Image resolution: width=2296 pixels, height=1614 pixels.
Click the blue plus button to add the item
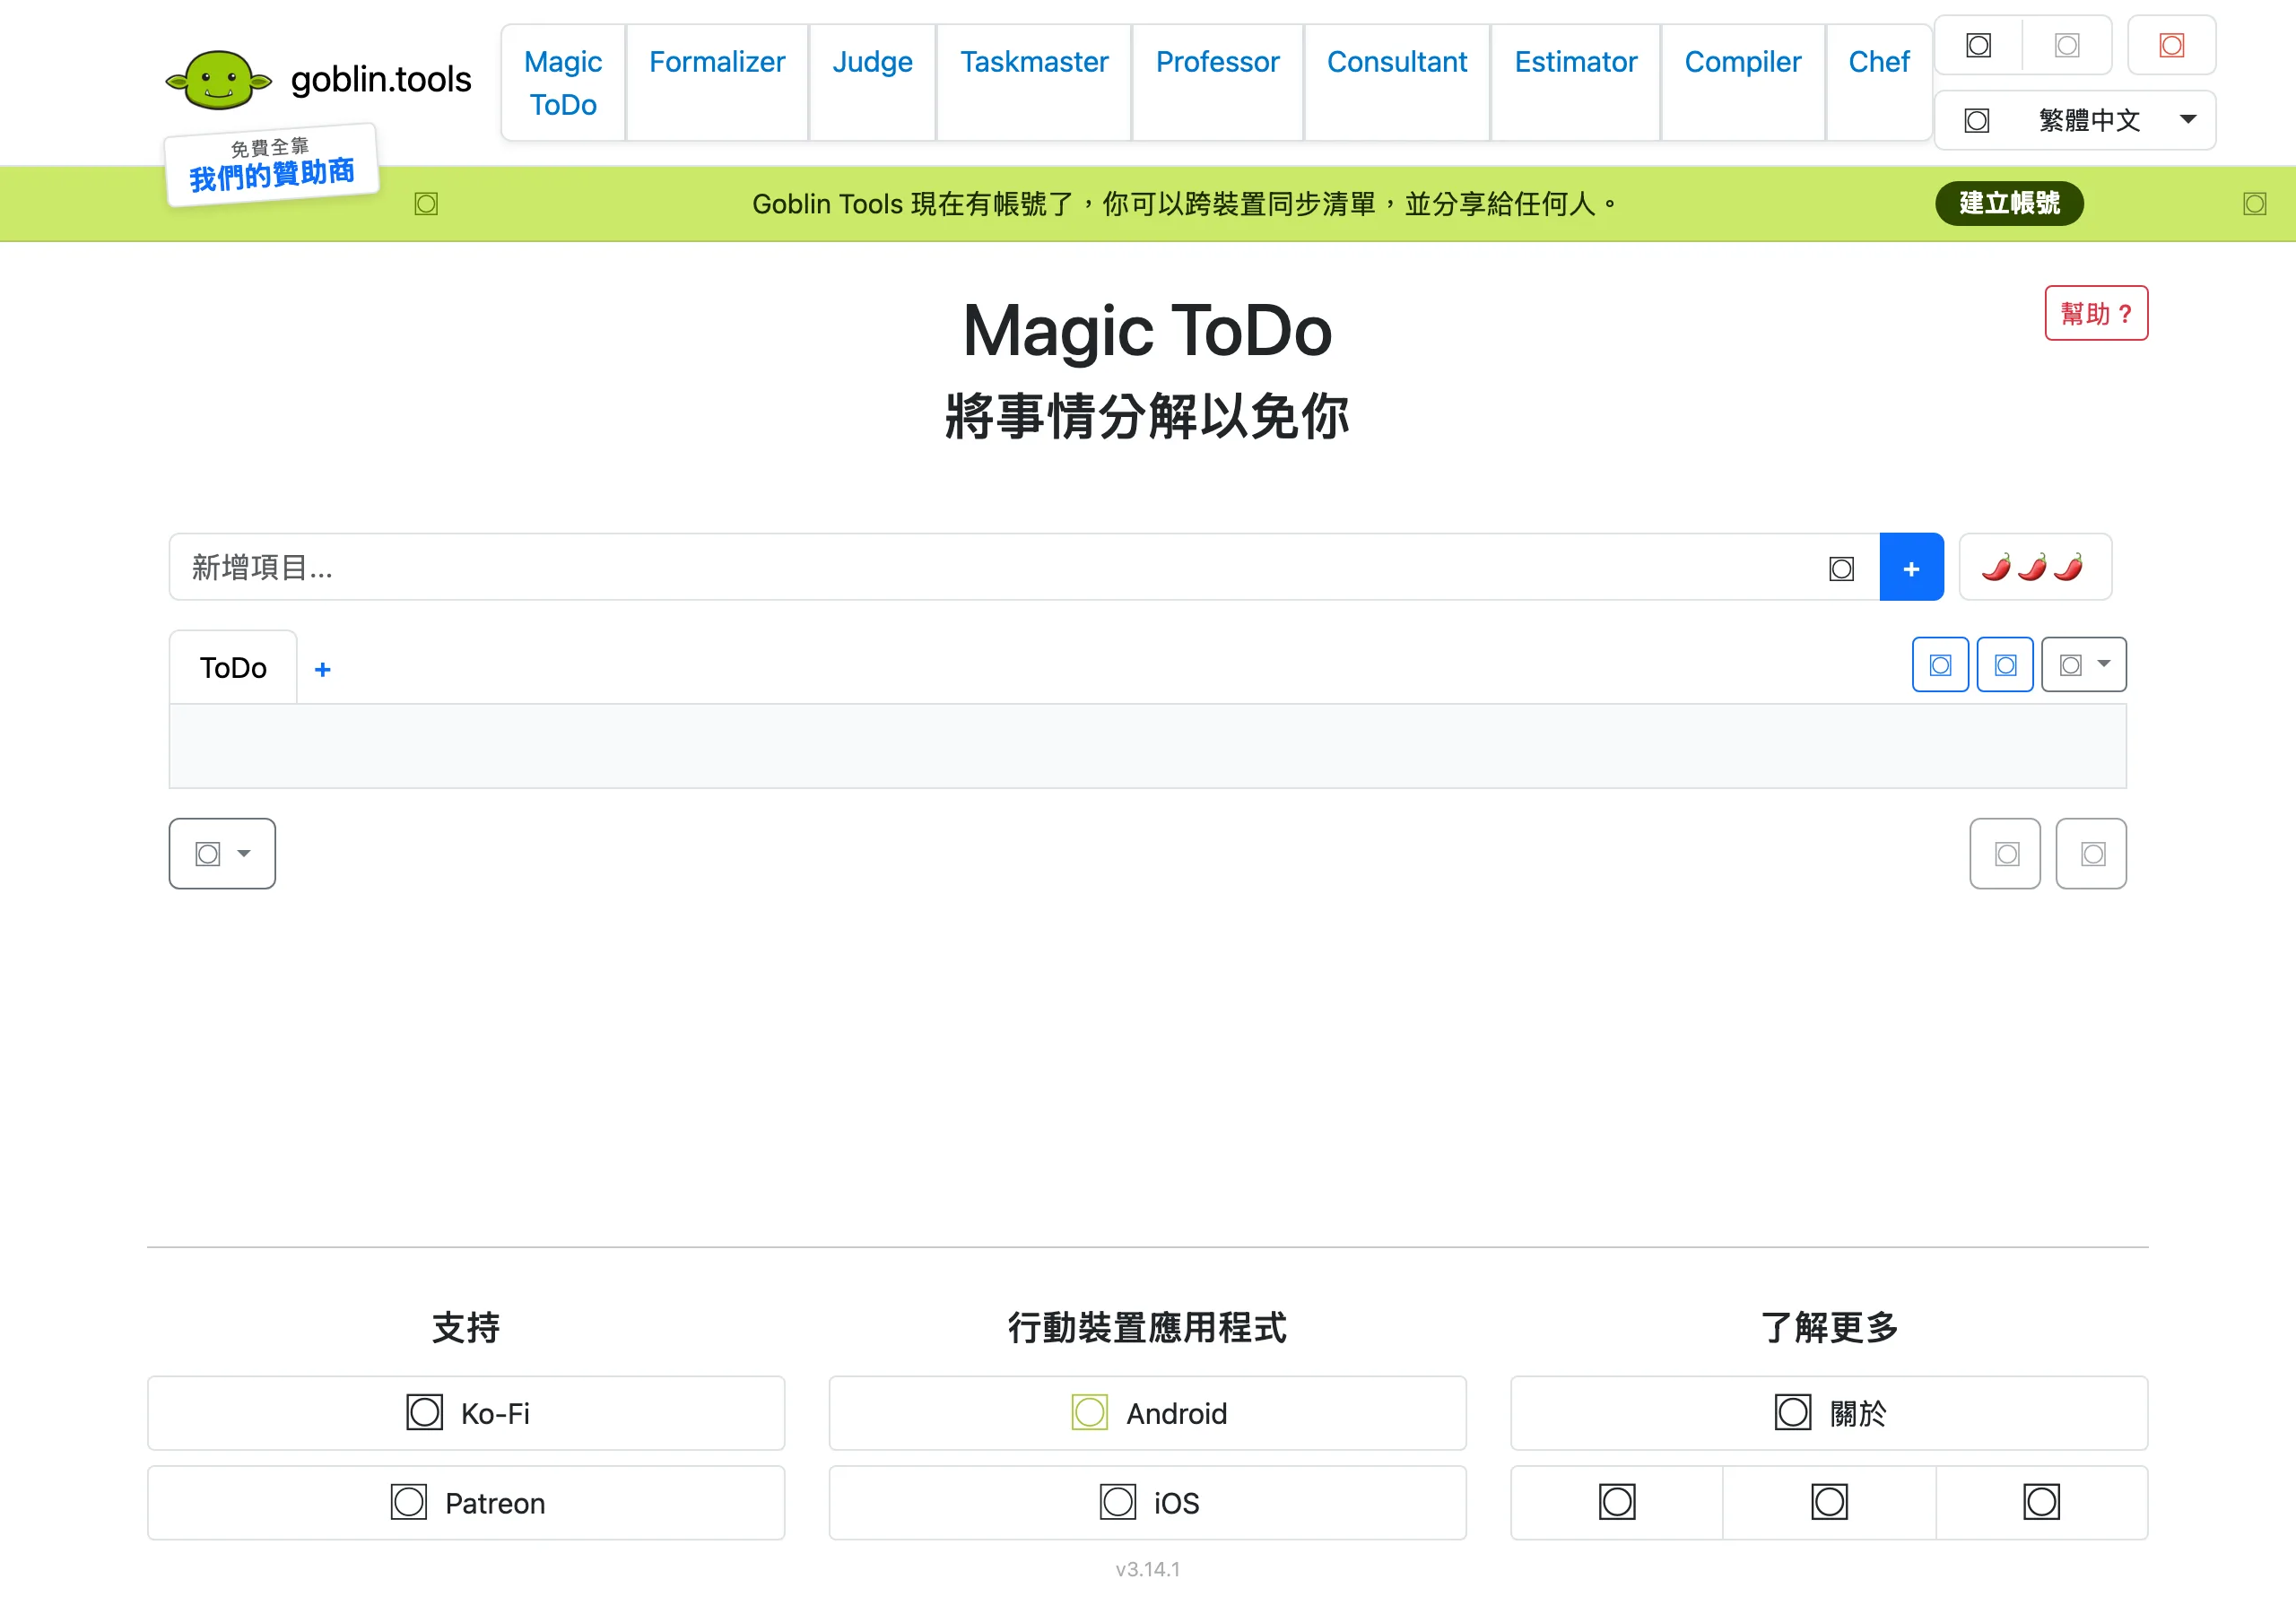[1911, 567]
